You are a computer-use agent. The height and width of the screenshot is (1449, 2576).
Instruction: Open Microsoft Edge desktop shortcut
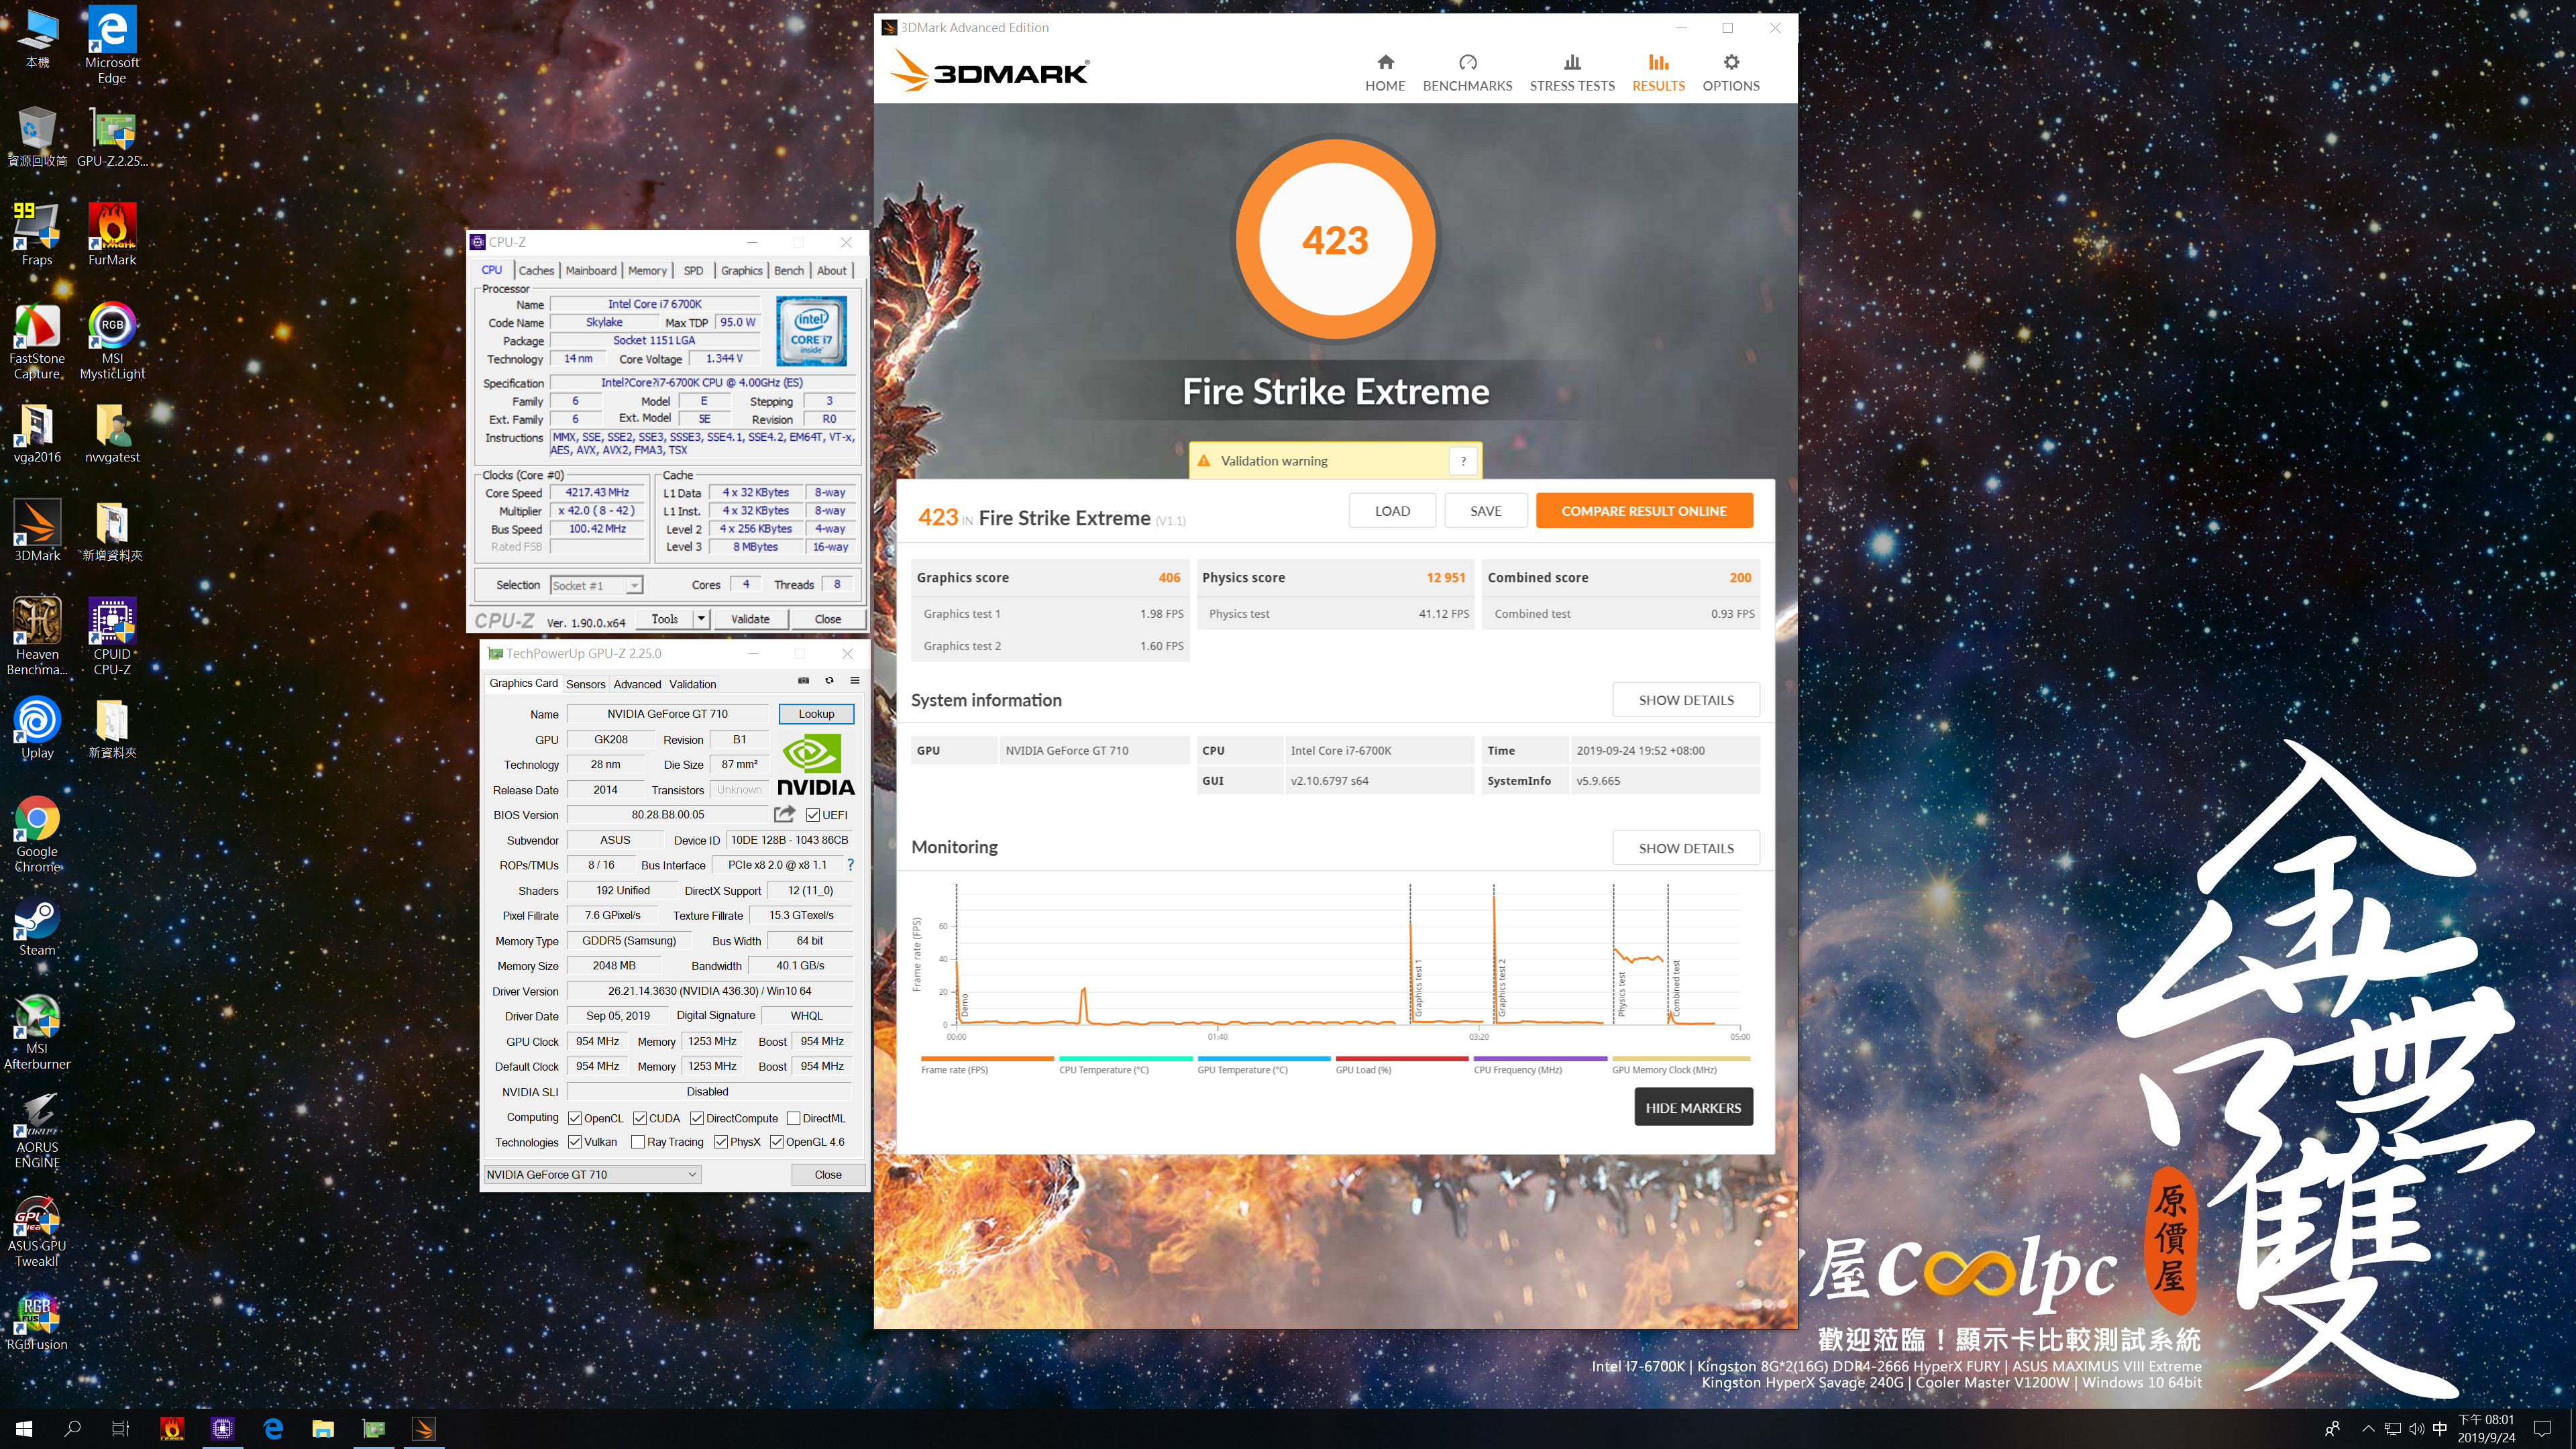coord(112,45)
